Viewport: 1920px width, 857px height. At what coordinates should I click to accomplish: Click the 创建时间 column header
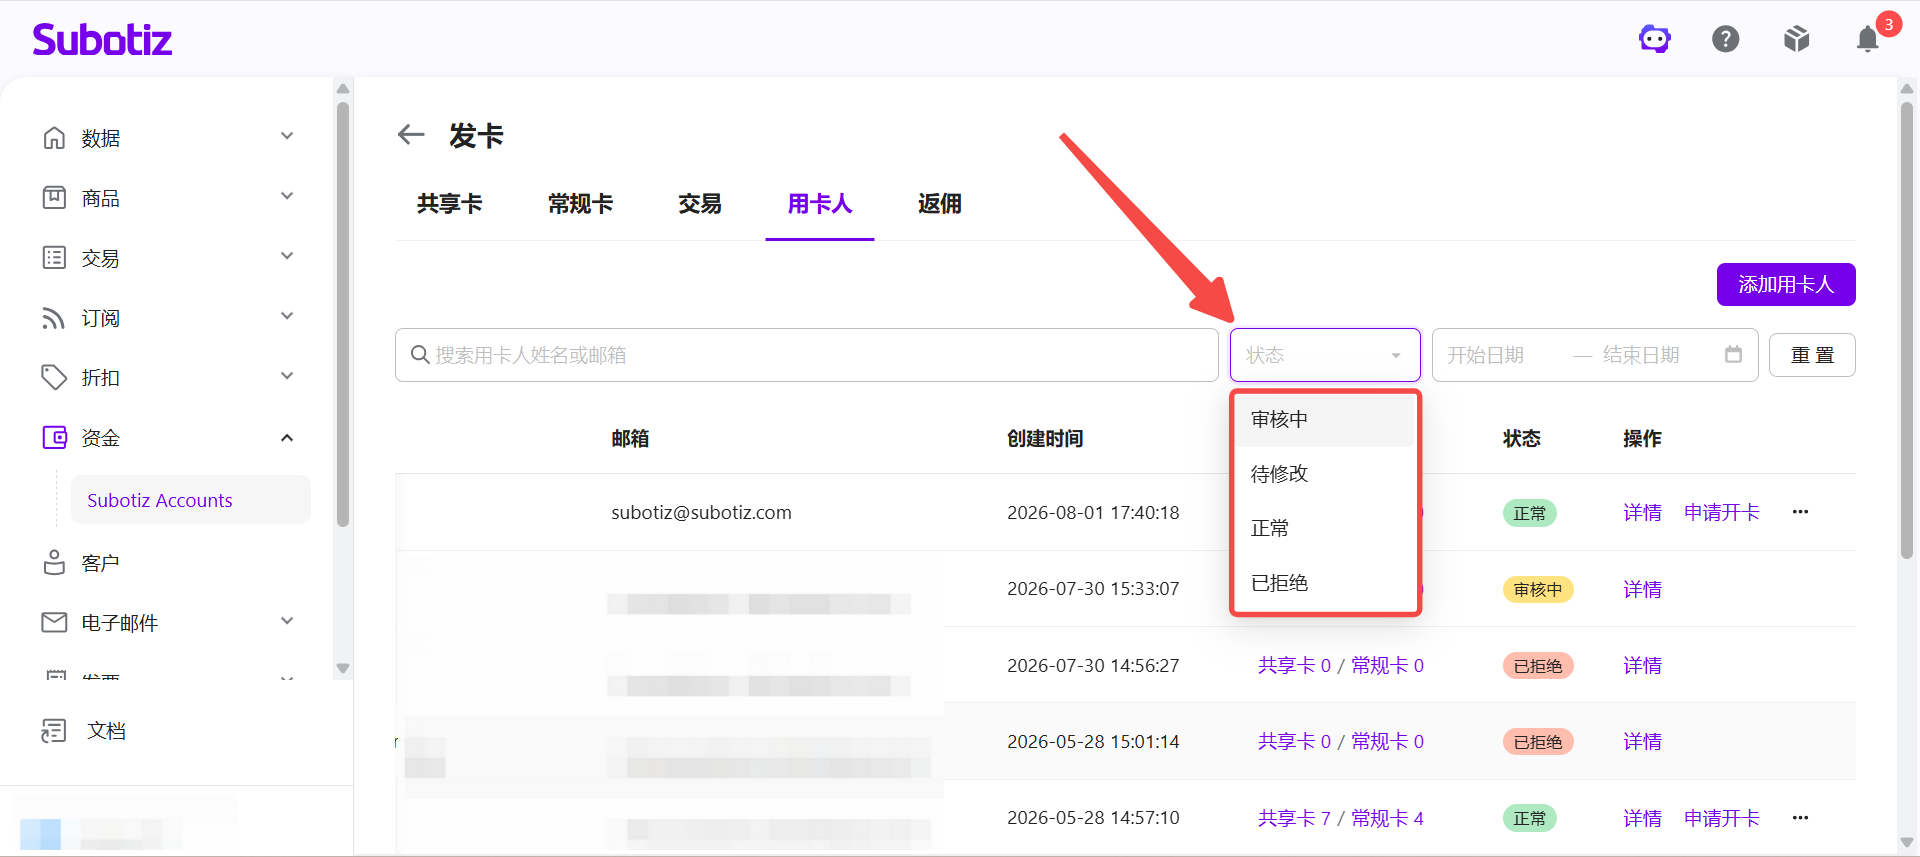click(1045, 439)
